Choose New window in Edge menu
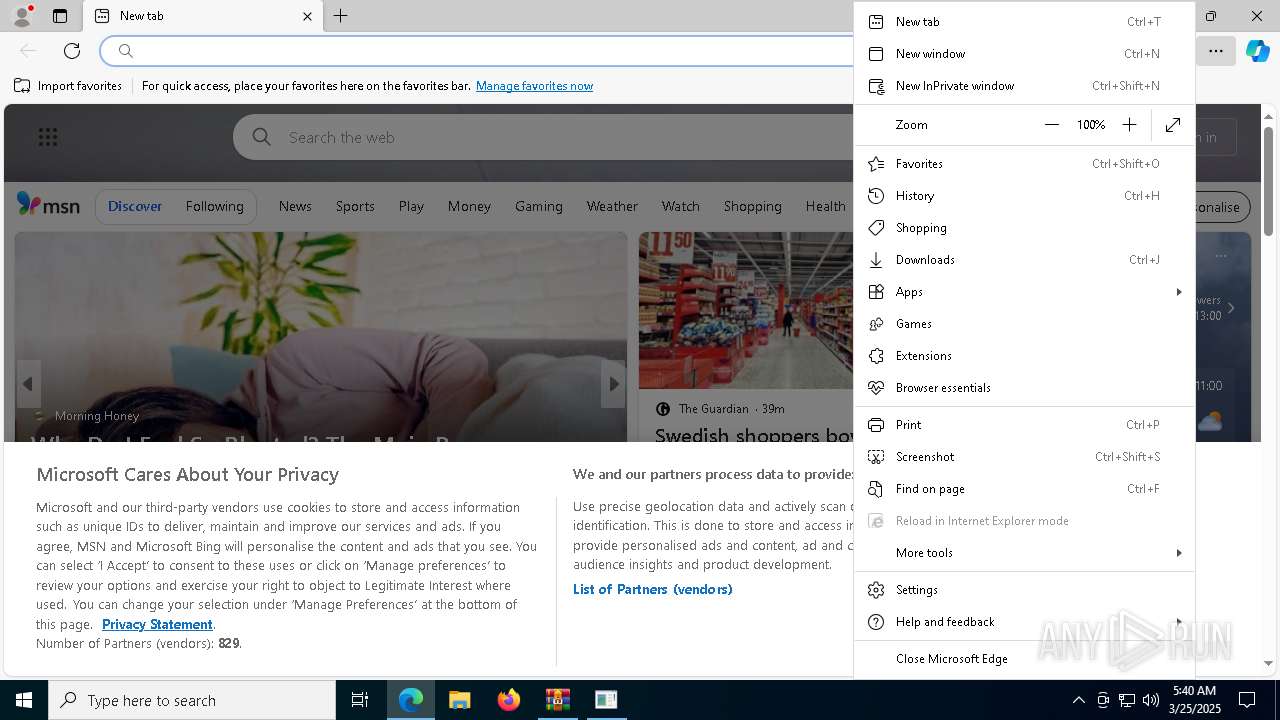This screenshot has height=720, width=1280. pos(1024,54)
